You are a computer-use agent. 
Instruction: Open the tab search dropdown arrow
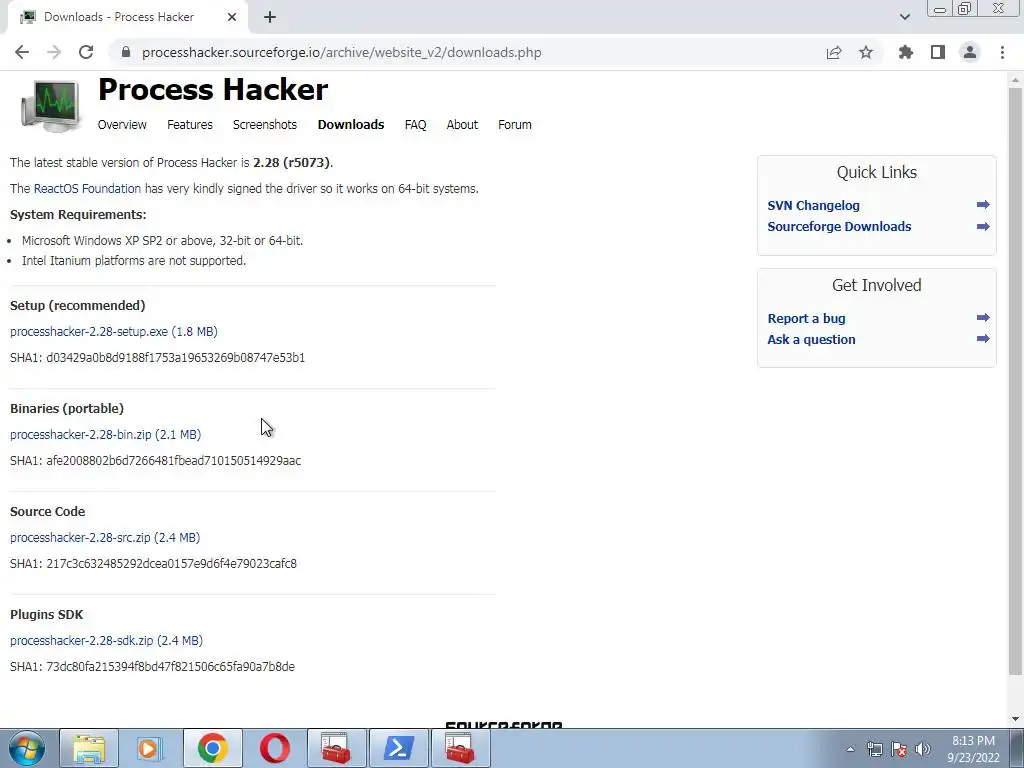[904, 17]
